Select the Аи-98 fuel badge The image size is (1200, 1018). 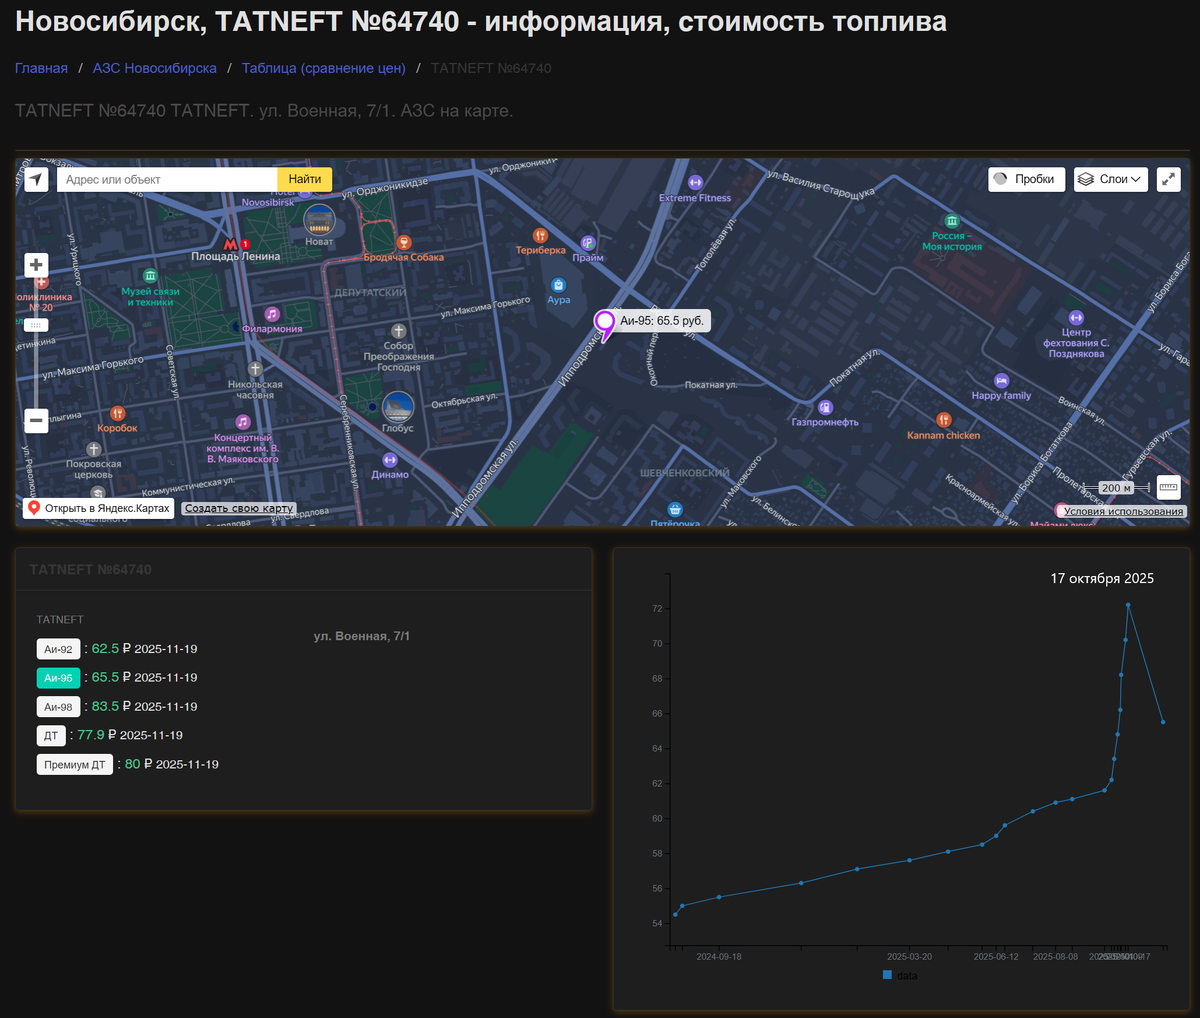point(58,707)
